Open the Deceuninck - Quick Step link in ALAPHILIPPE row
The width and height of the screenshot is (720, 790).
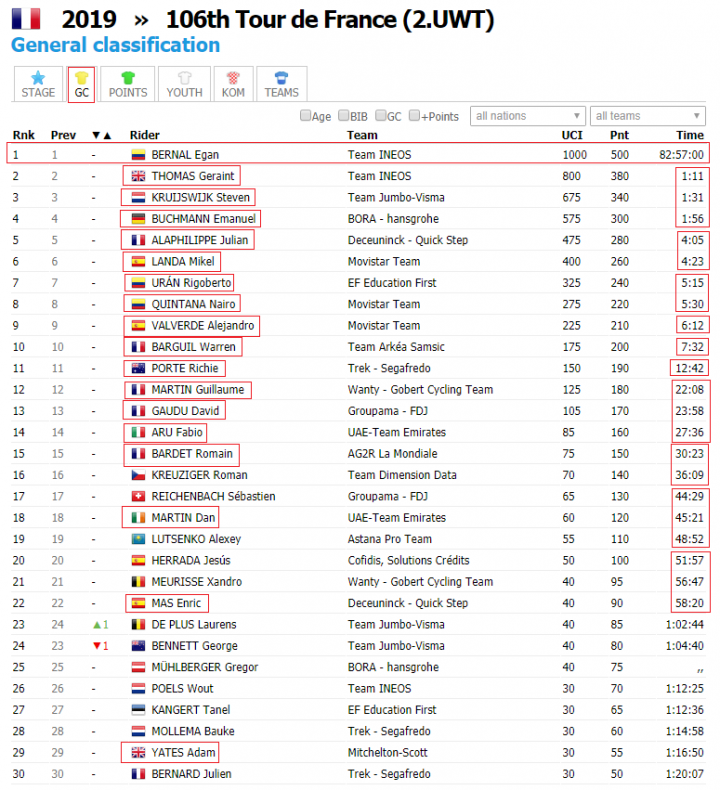408,240
